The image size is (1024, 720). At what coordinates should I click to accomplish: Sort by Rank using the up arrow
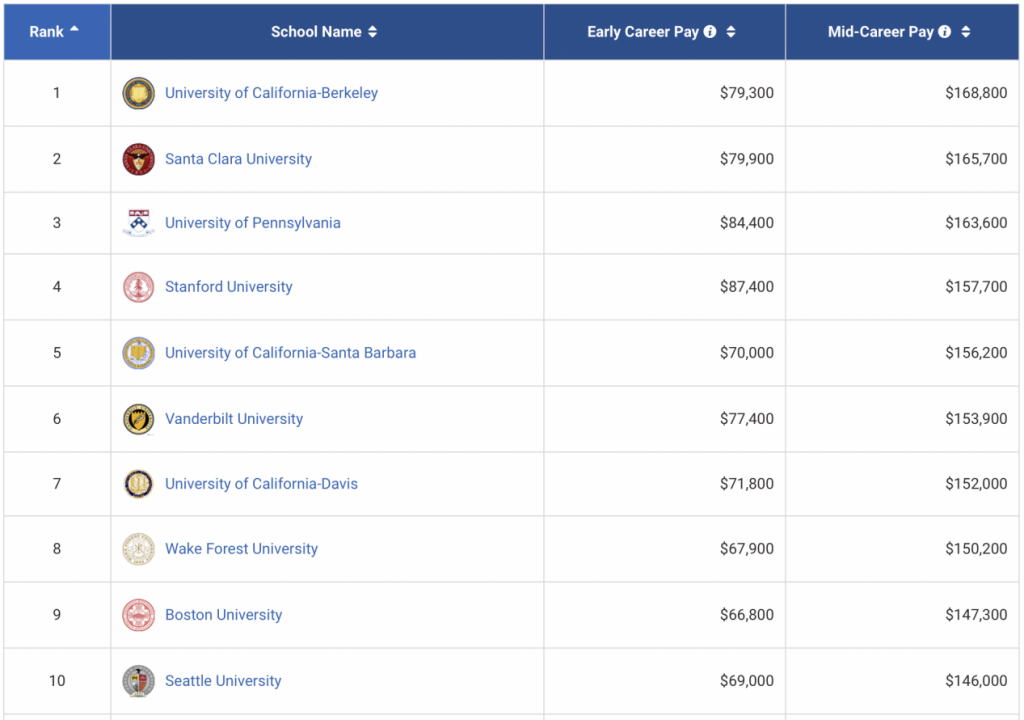74,29
